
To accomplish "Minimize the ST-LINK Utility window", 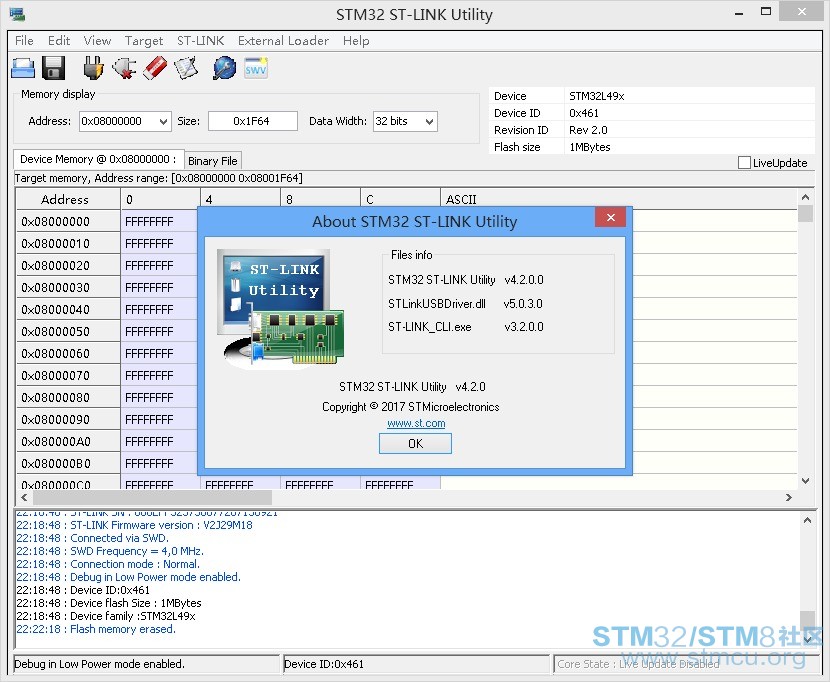I will point(739,13).
